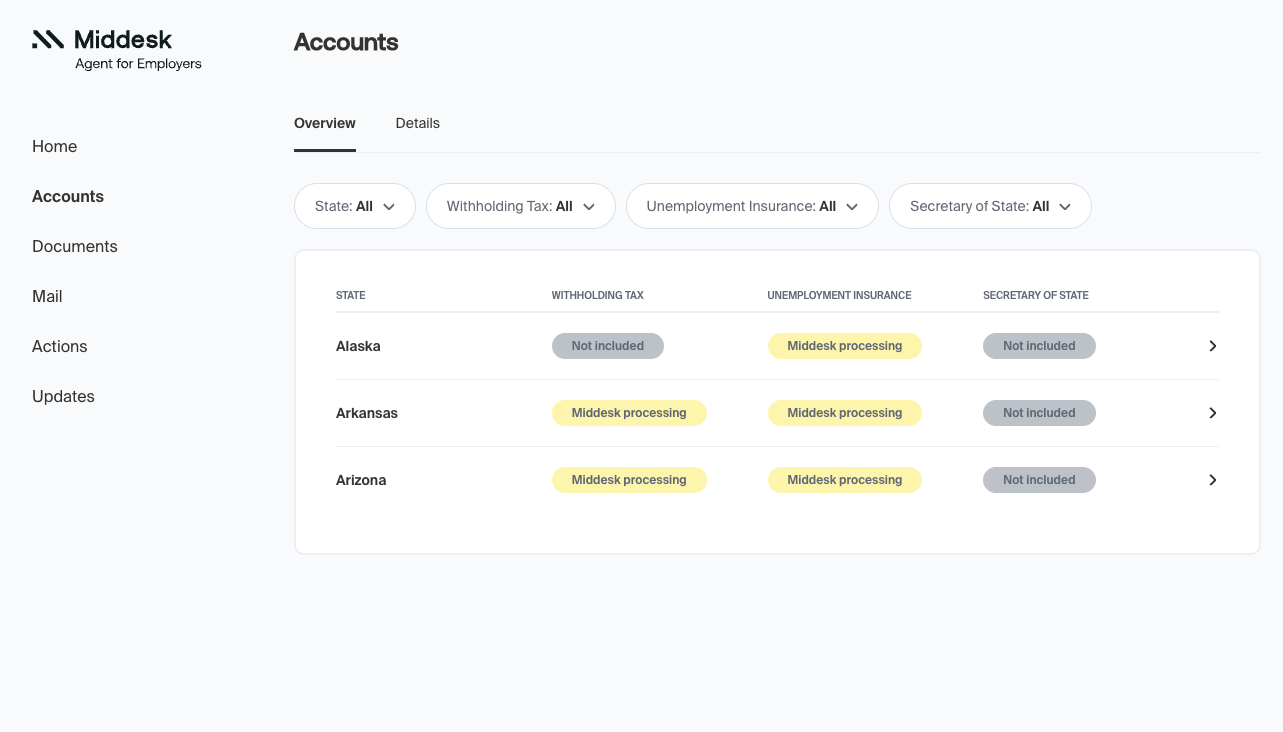1283x732 pixels.
Task: Click Alaska Withholding Tax 'Not included' badge
Action: 608,346
